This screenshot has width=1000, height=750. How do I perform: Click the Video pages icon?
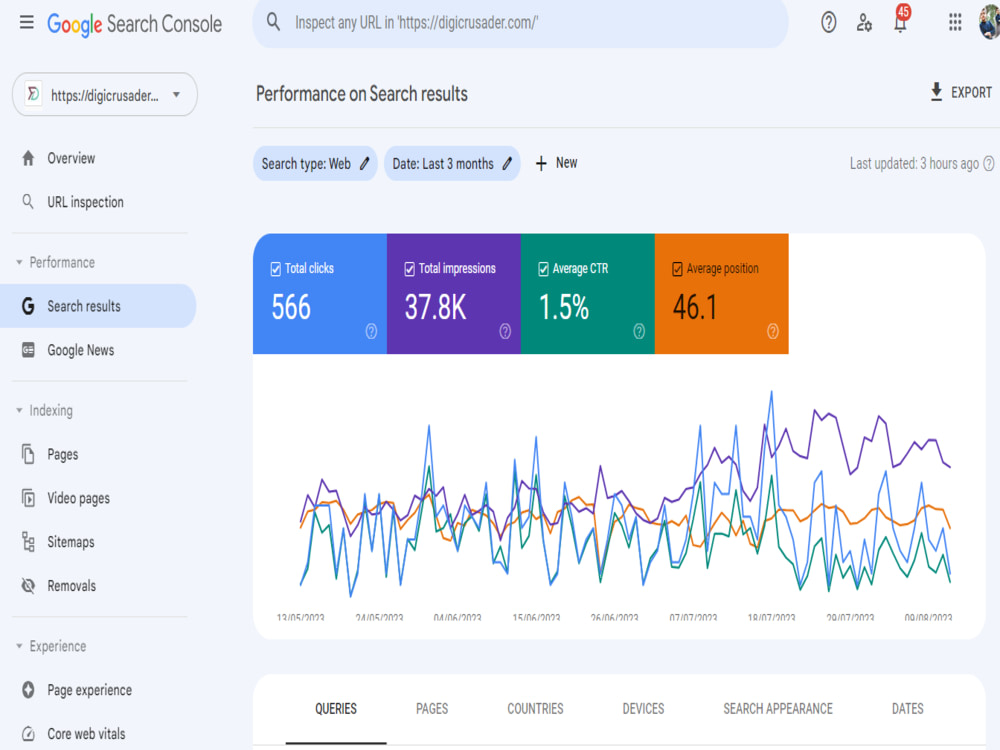tap(28, 498)
